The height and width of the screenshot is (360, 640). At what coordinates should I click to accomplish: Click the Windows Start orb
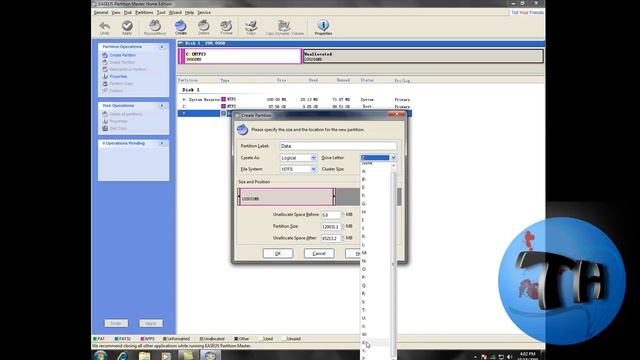point(100,356)
